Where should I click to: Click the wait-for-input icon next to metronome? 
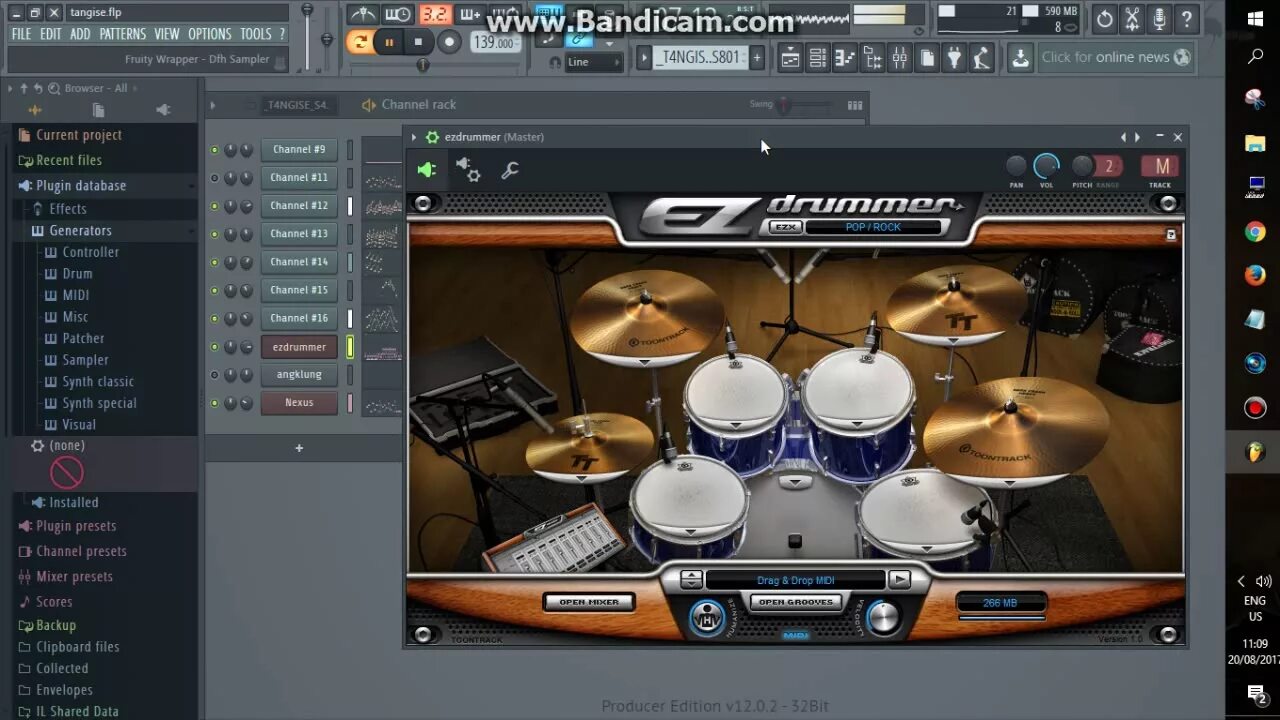click(x=398, y=14)
